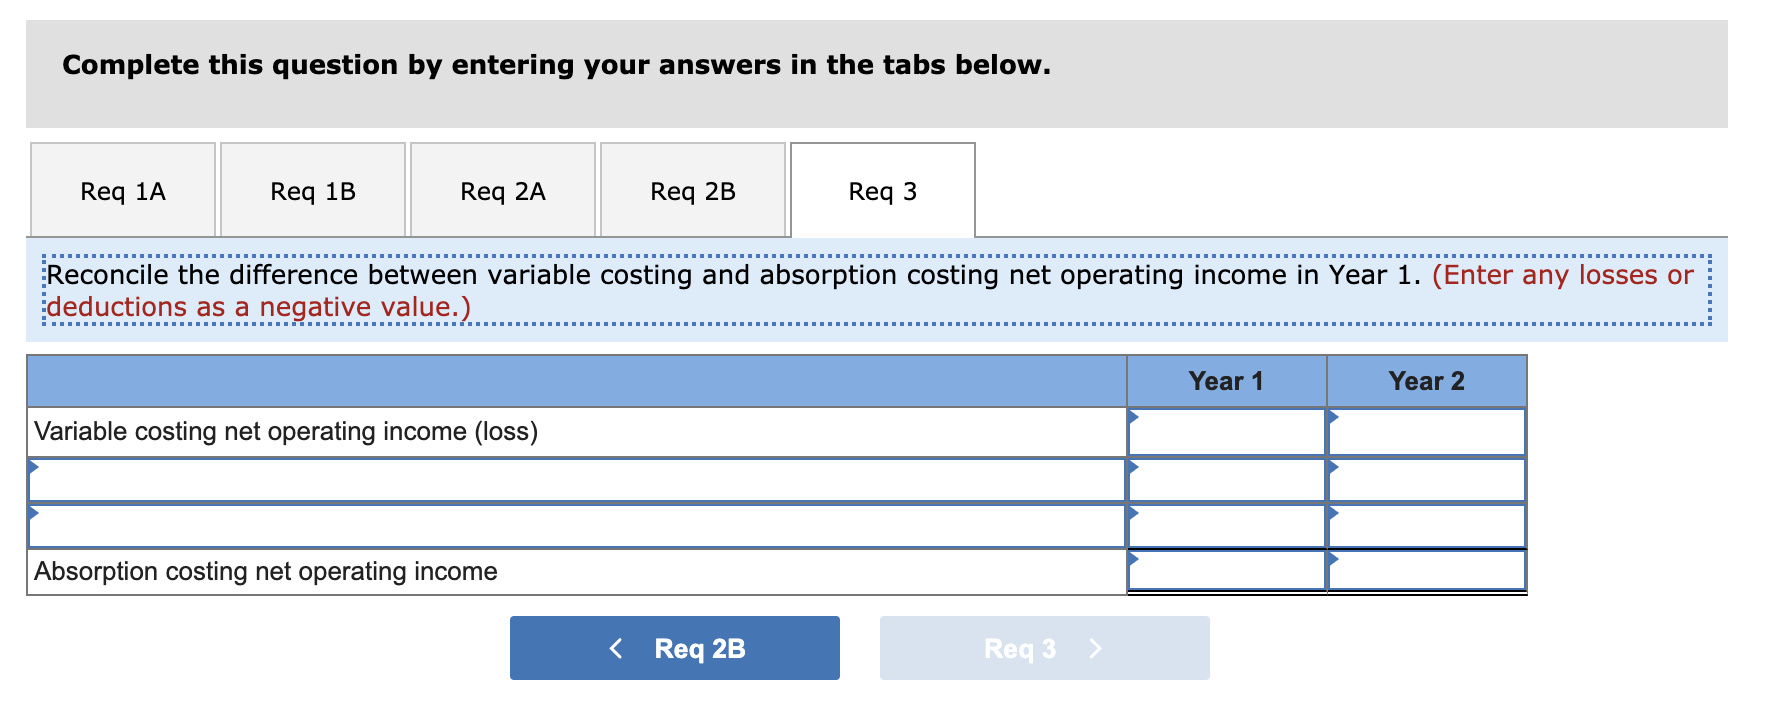The image size is (1788, 720).
Task: Switch to the Req 1B tab
Action: [312, 190]
